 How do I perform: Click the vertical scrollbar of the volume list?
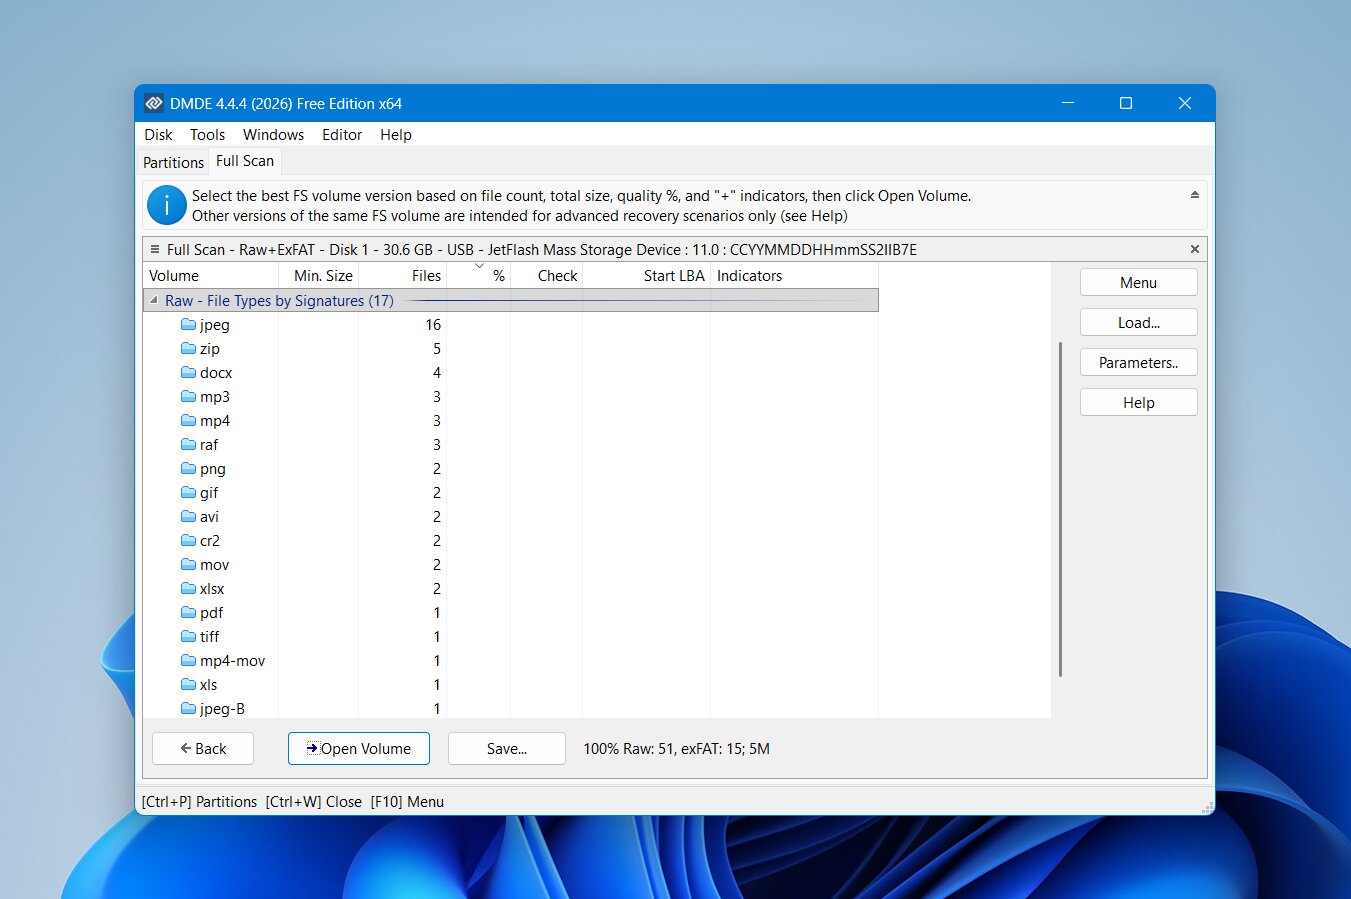tap(1060, 509)
